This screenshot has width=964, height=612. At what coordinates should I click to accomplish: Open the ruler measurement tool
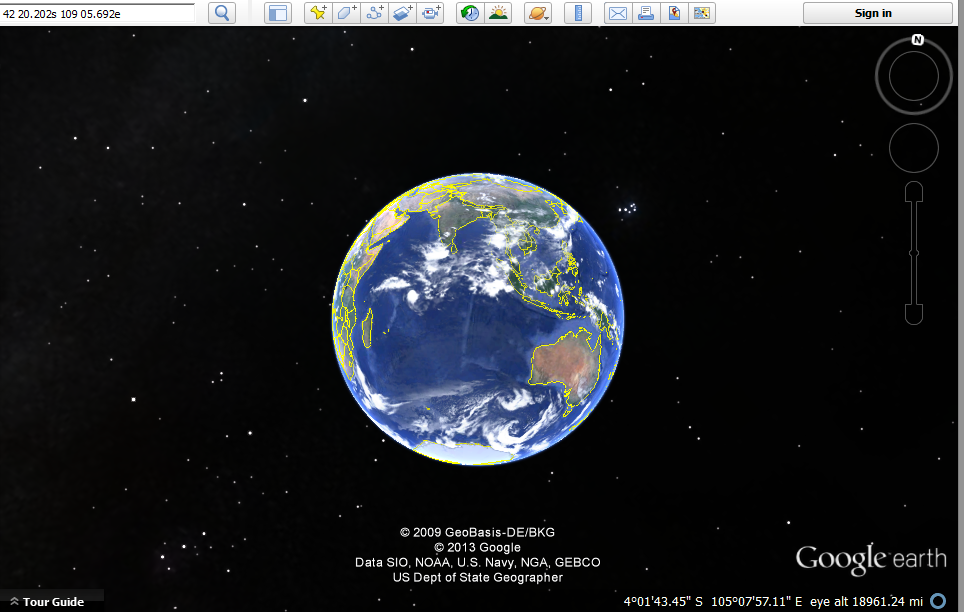click(x=578, y=13)
